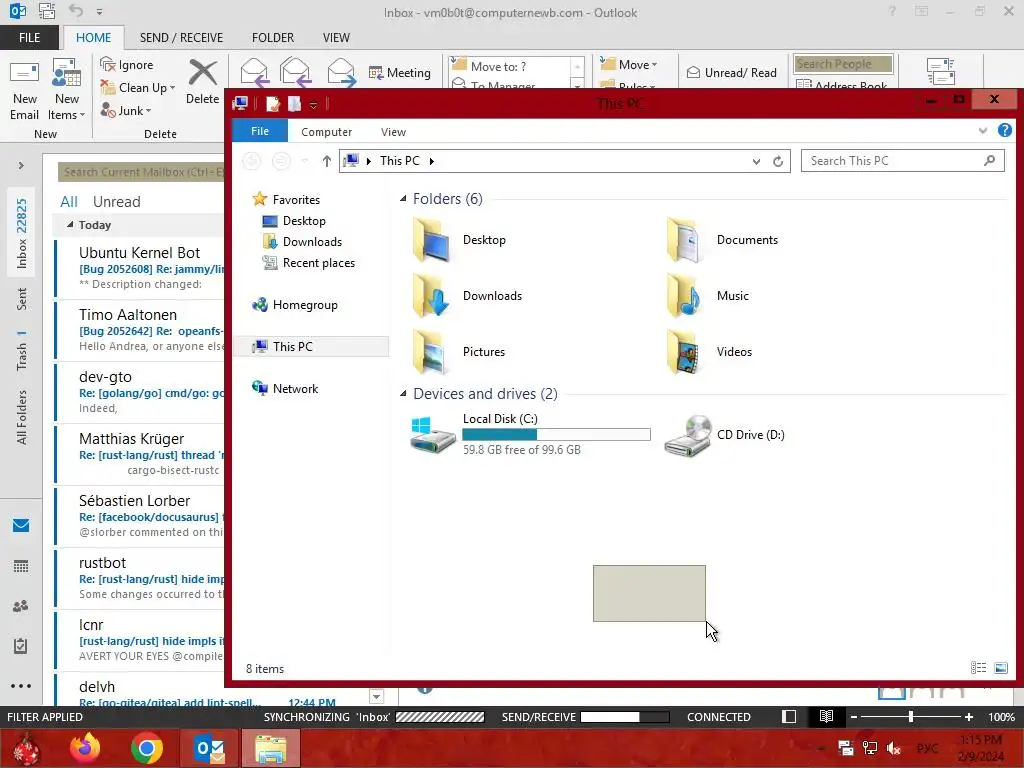Switch to Outlook SEND / RECEIVE tab
Screen dimensions: 1024x768
click(x=181, y=37)
